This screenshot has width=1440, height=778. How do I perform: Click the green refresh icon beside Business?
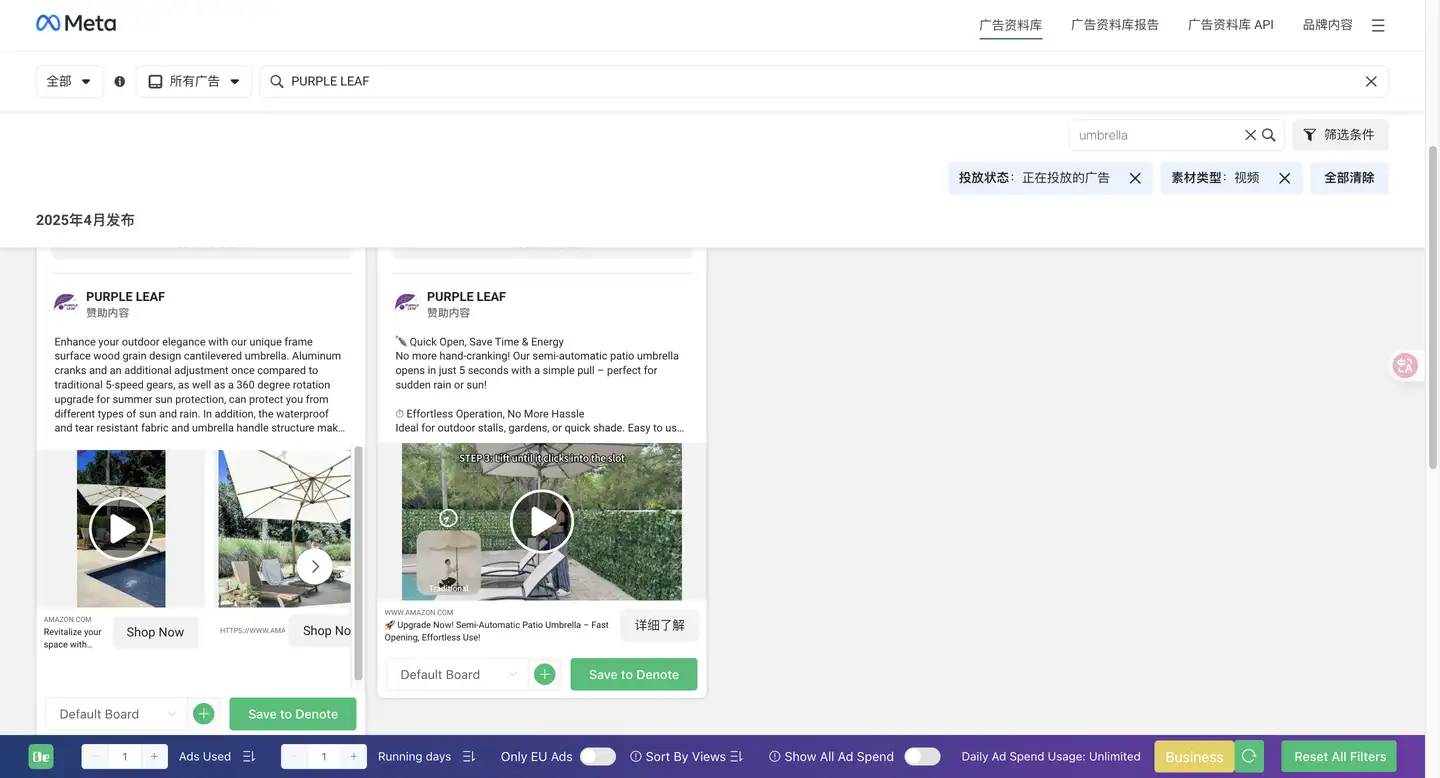pos(1250,756)
